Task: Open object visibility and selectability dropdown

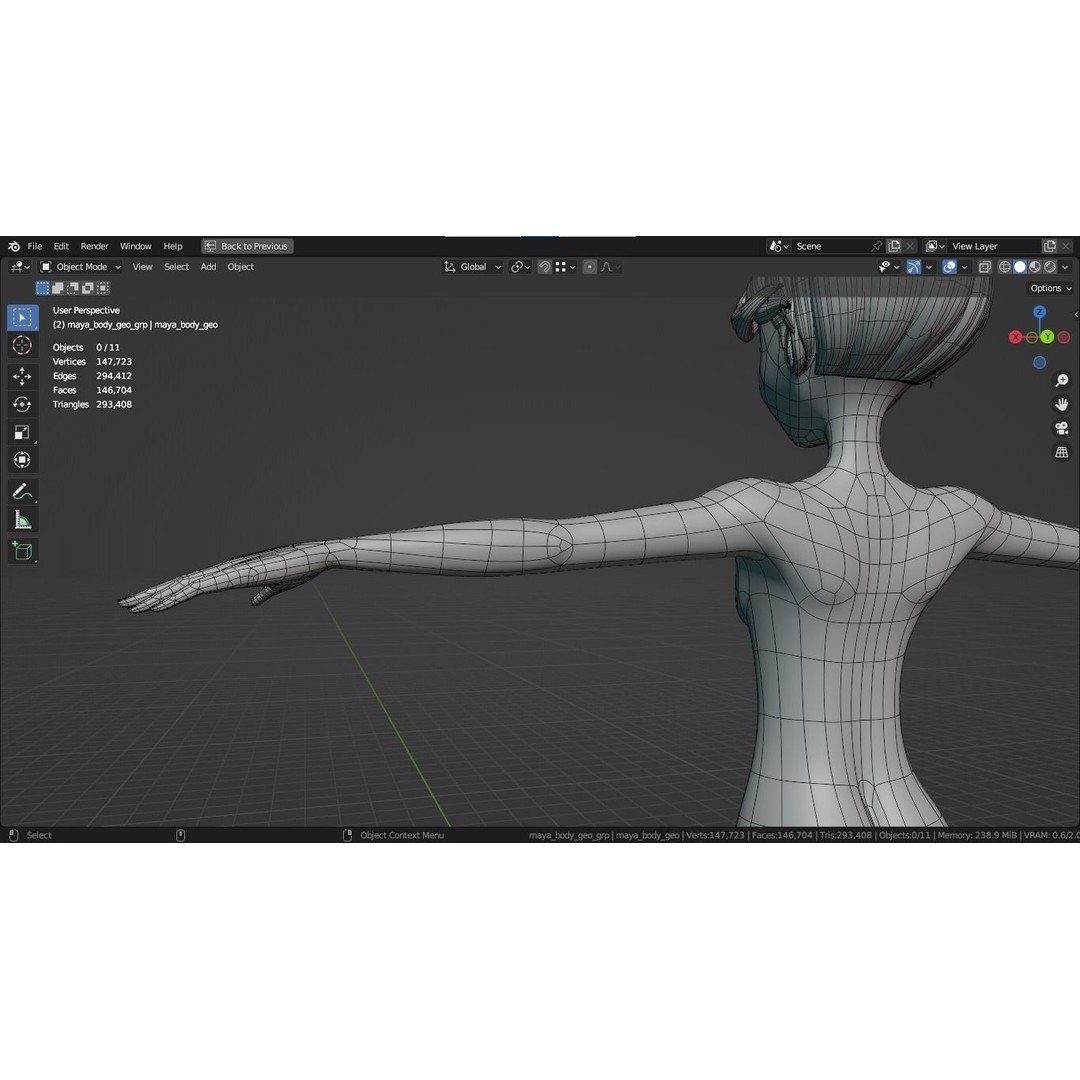Action: (x=889, y=267)
